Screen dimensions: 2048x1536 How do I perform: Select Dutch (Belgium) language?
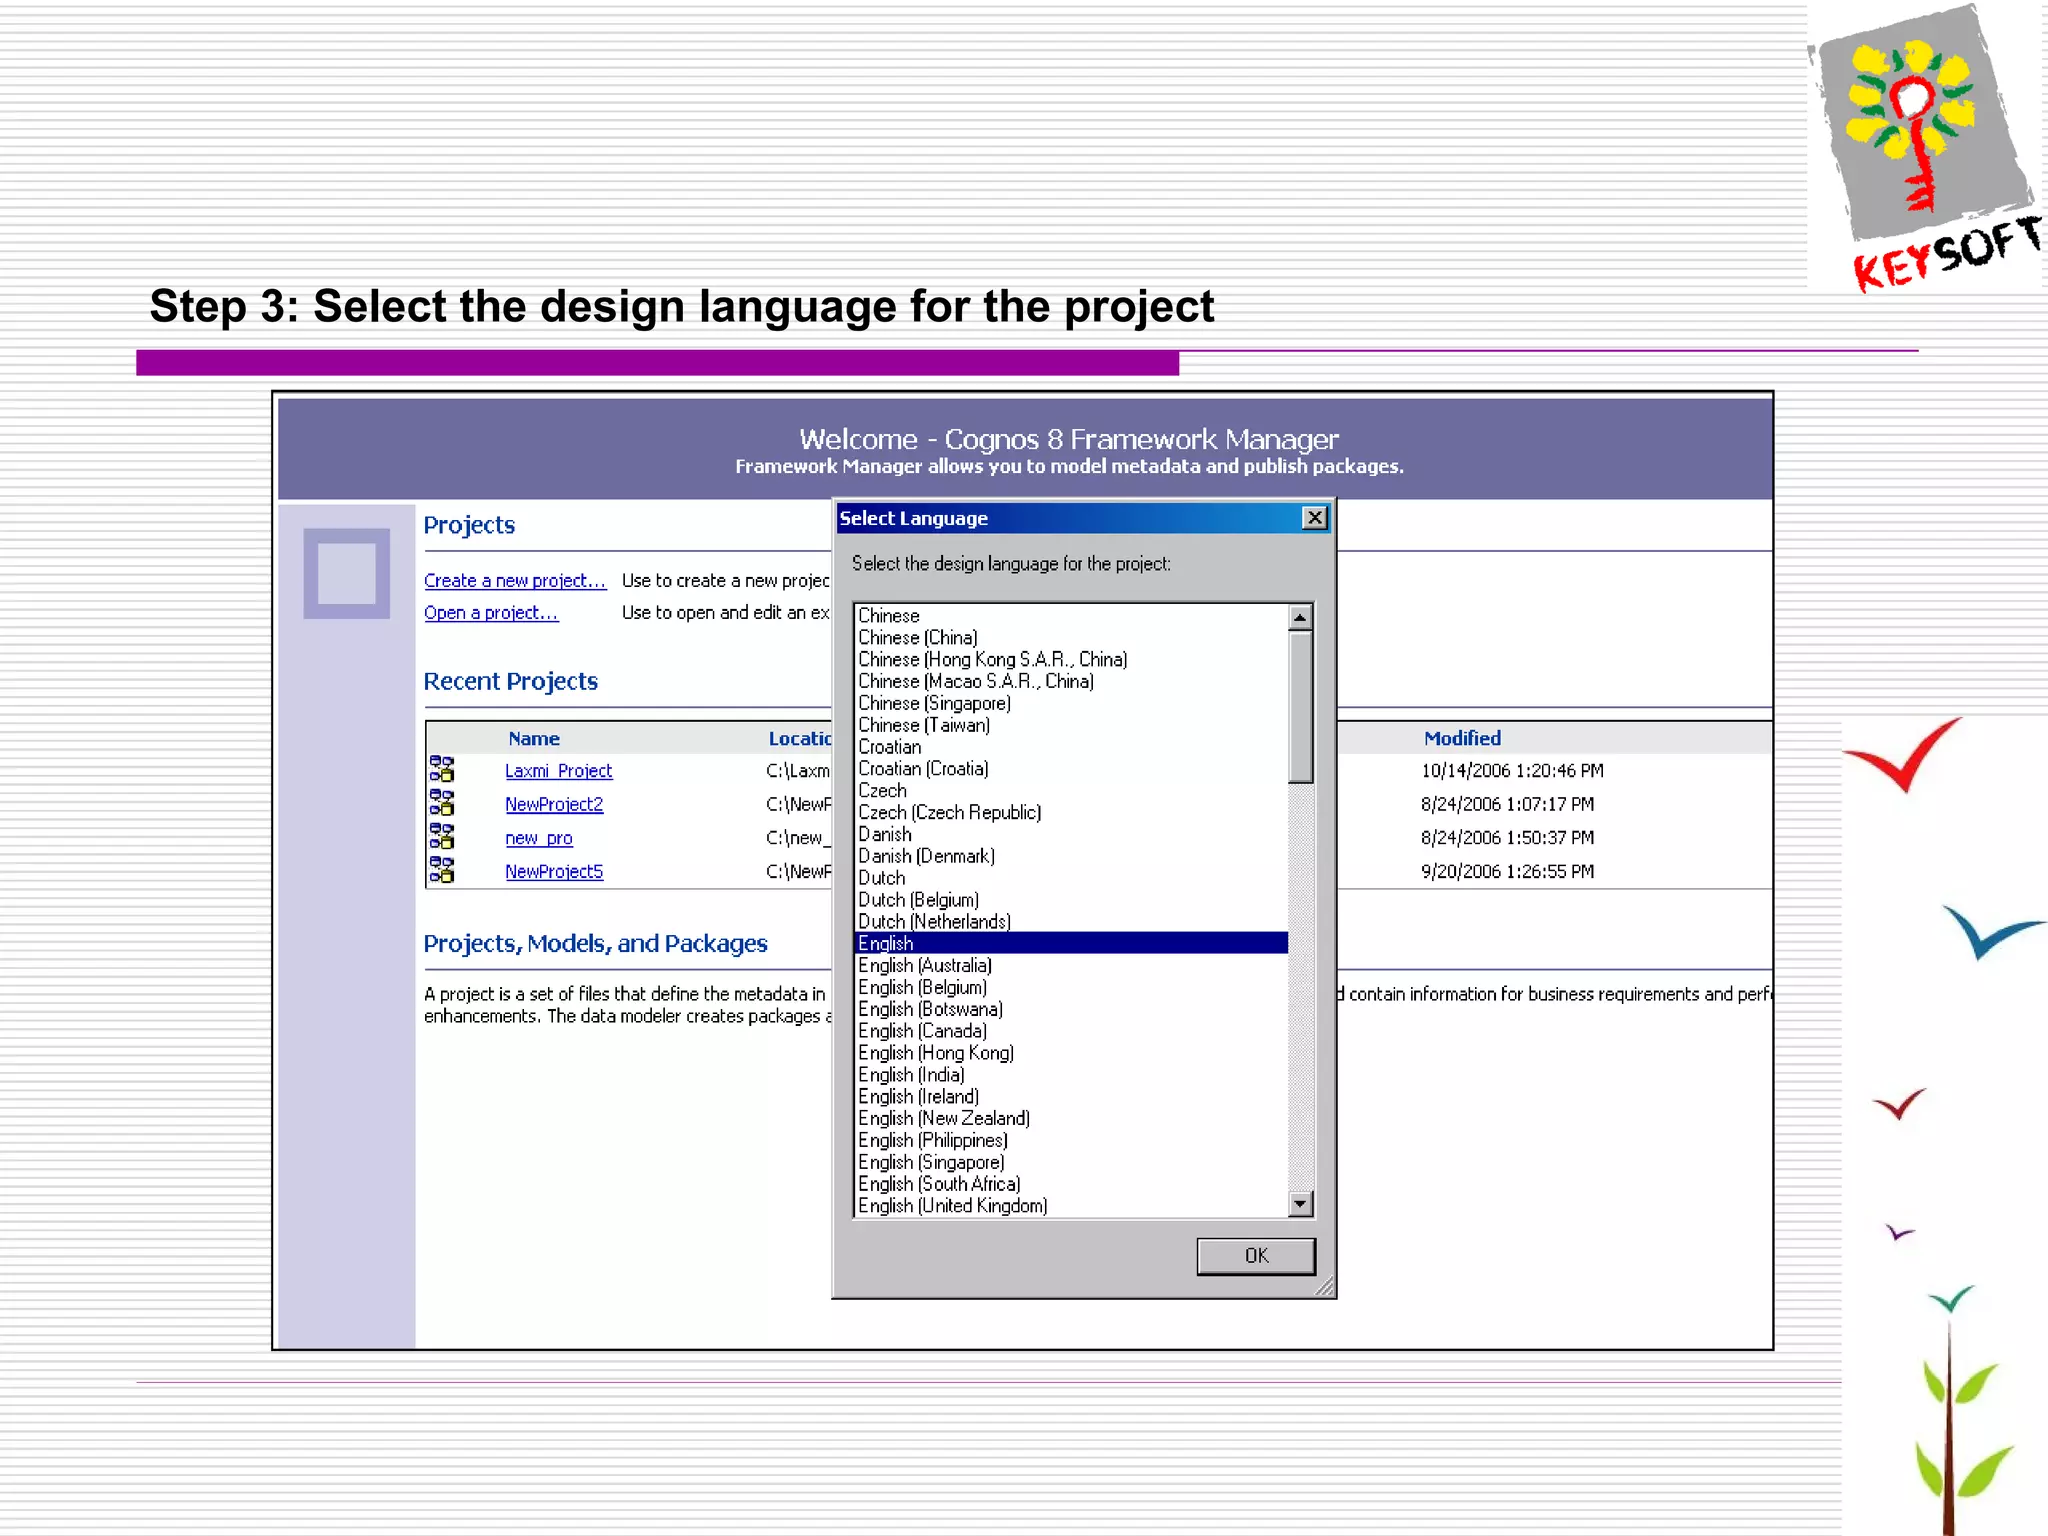1072,901
